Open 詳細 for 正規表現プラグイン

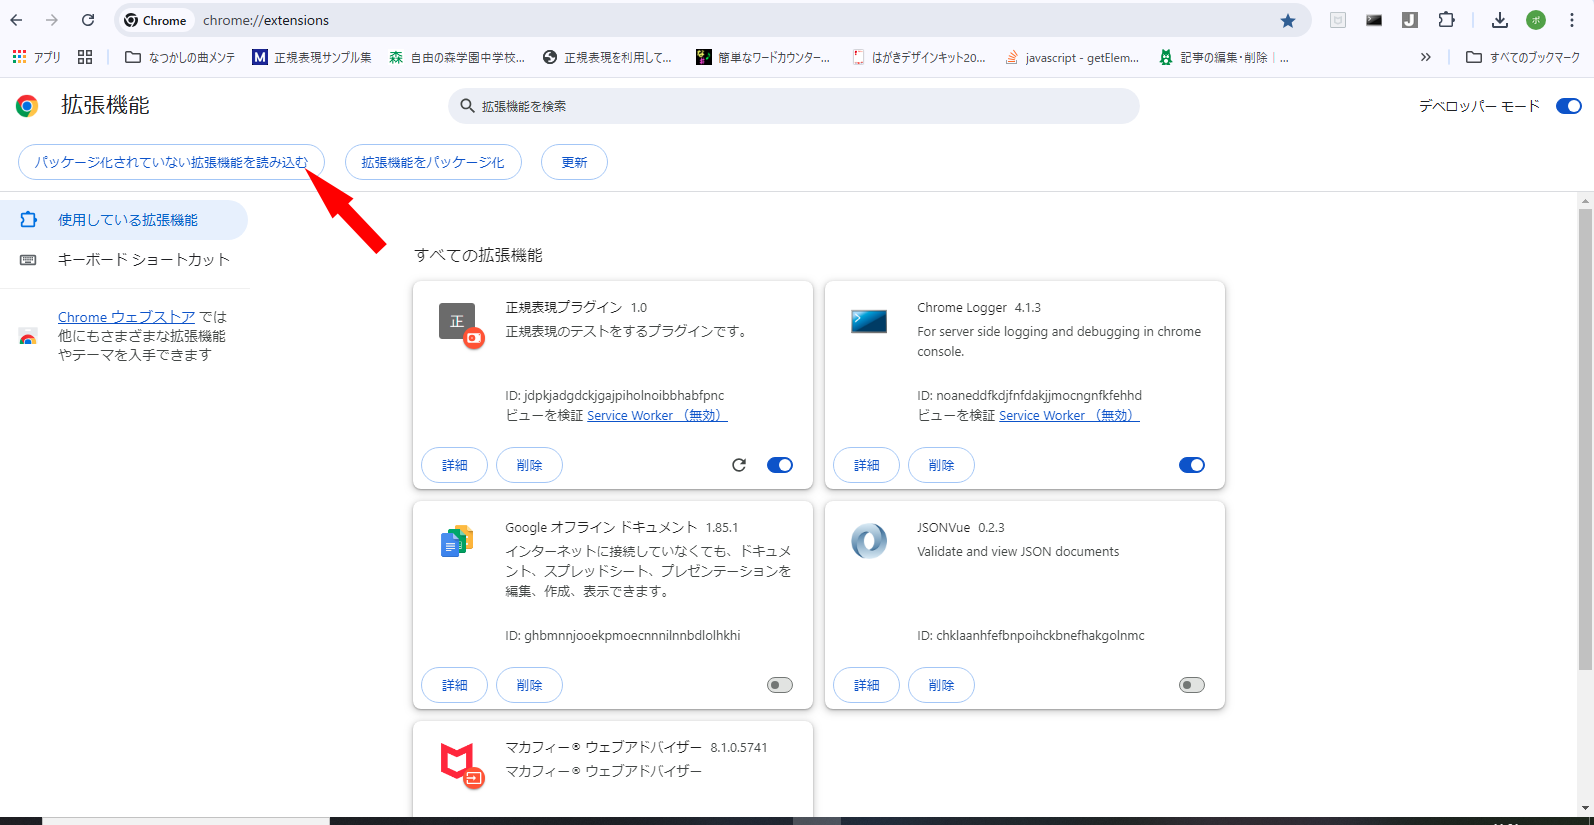point(455,465)
